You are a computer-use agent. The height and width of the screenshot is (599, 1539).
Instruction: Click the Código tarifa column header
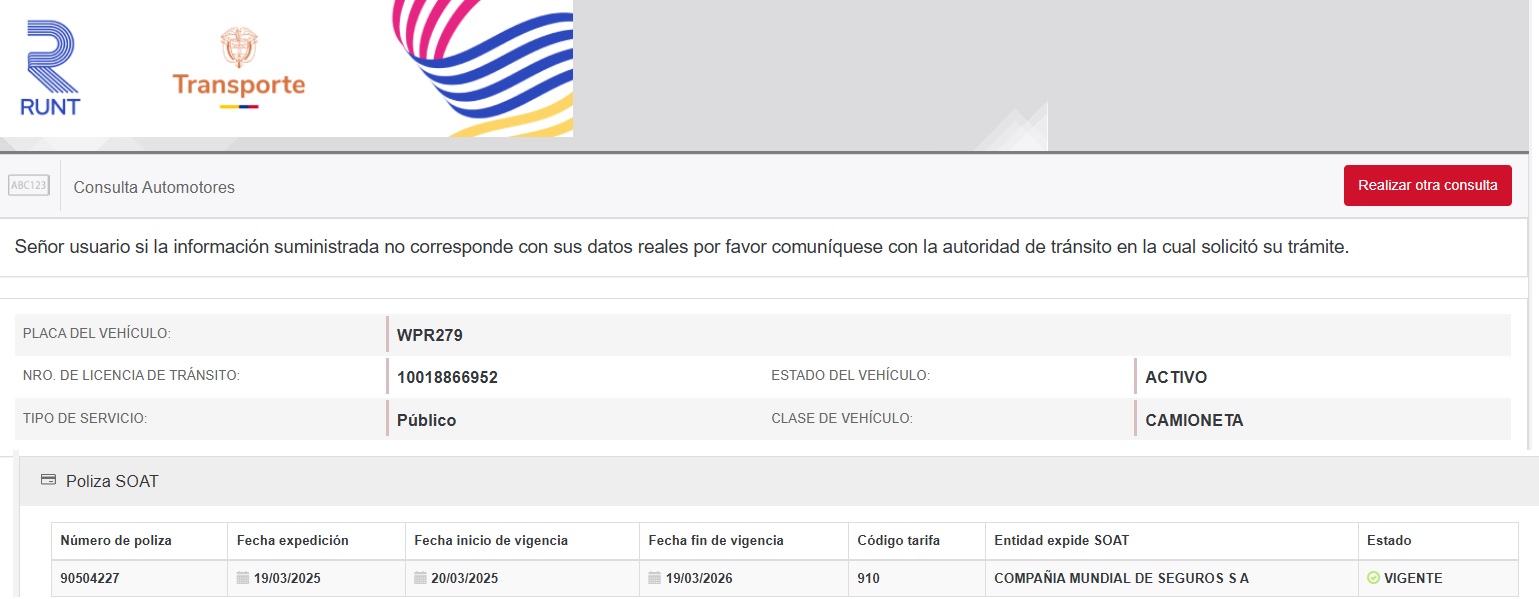coord(896,541)
